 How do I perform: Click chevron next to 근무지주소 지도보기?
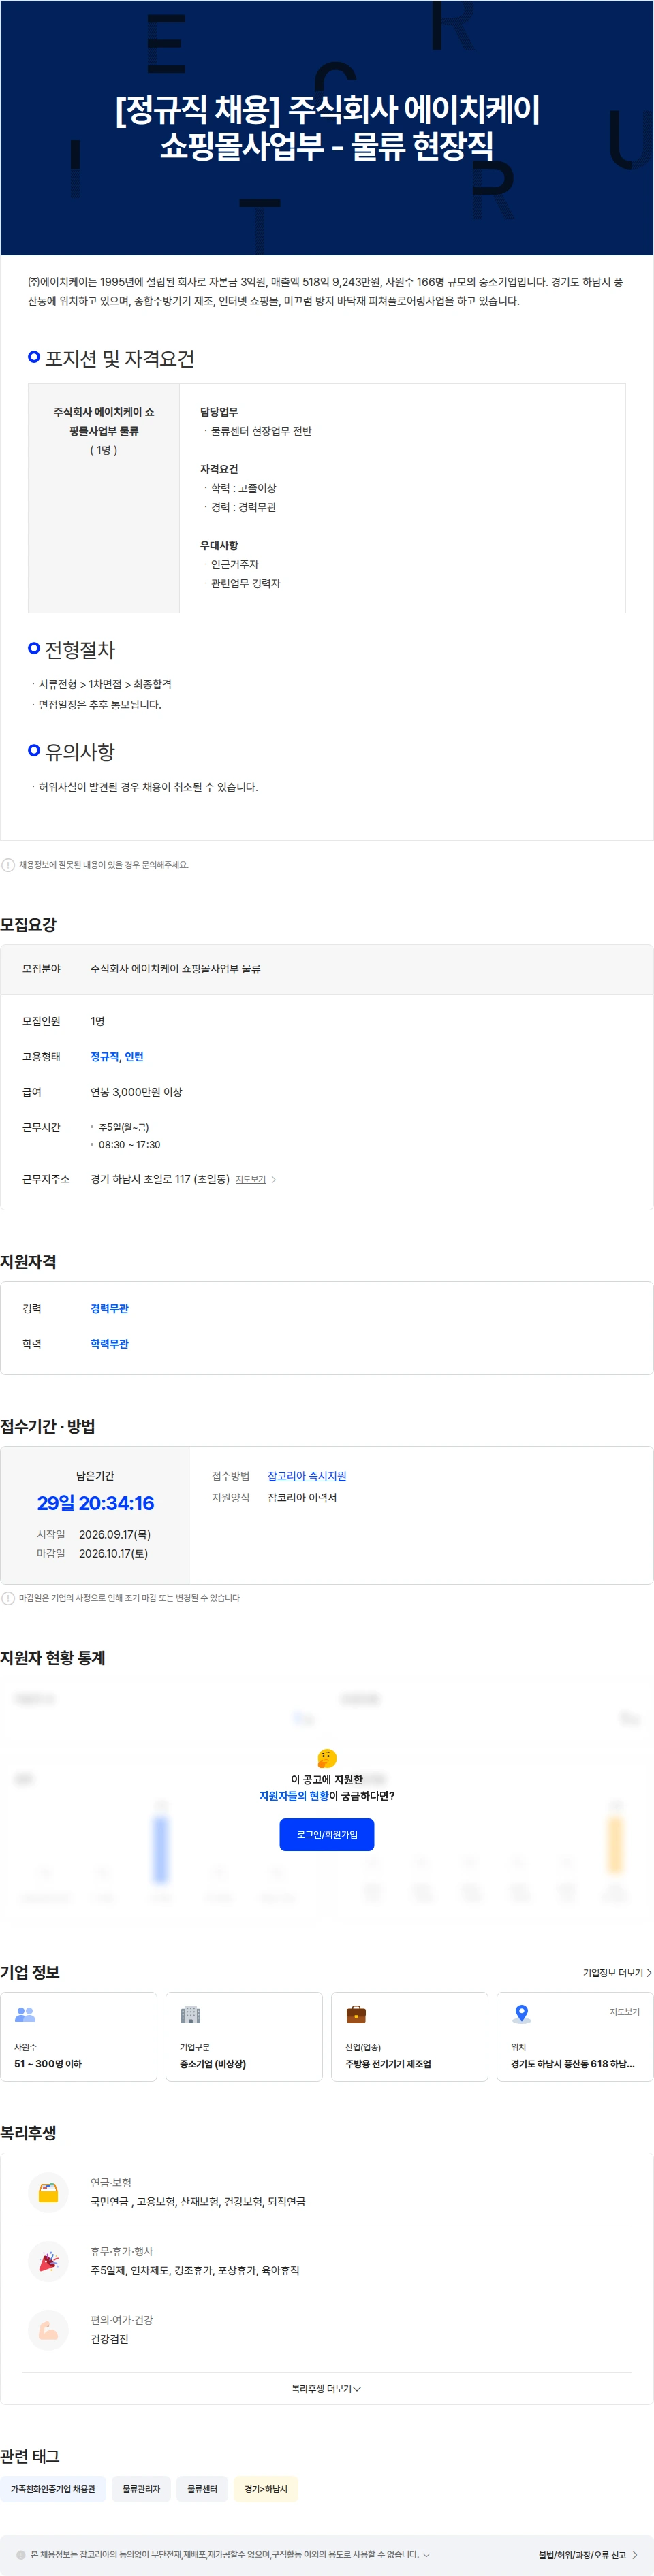click(x=274, y=1180)
